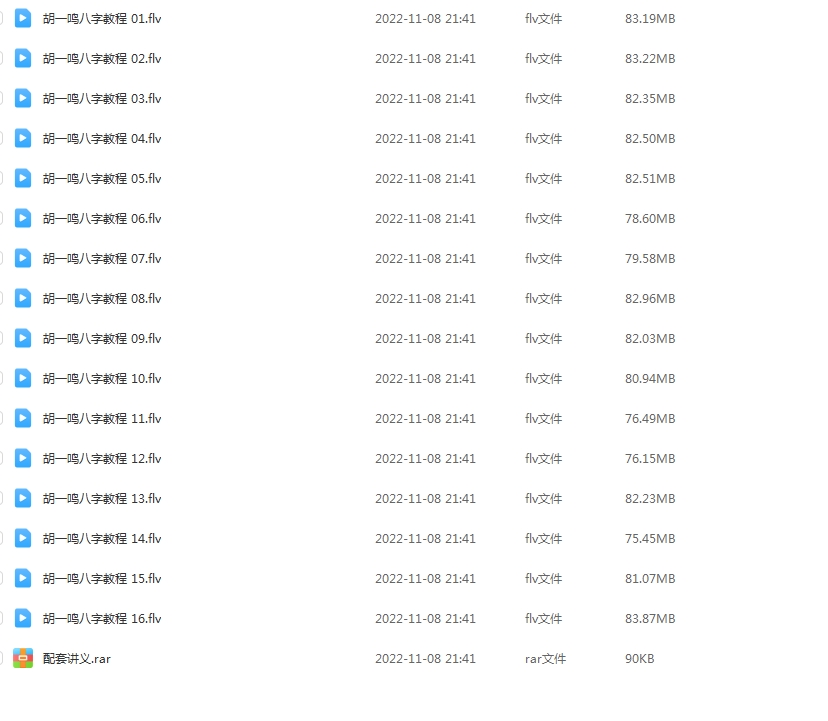Click the video icon for 胡一鸣八字教程 05.flv
Viewport: 828px width, 721px height.
23,179
